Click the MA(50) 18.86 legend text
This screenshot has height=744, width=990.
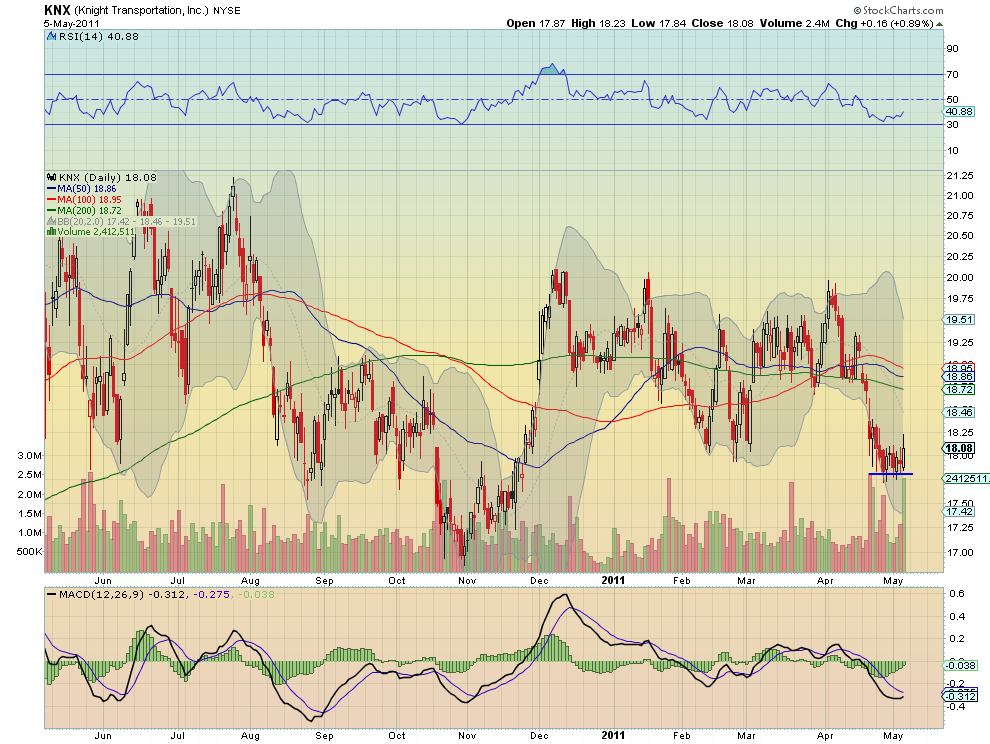(86, 189)
